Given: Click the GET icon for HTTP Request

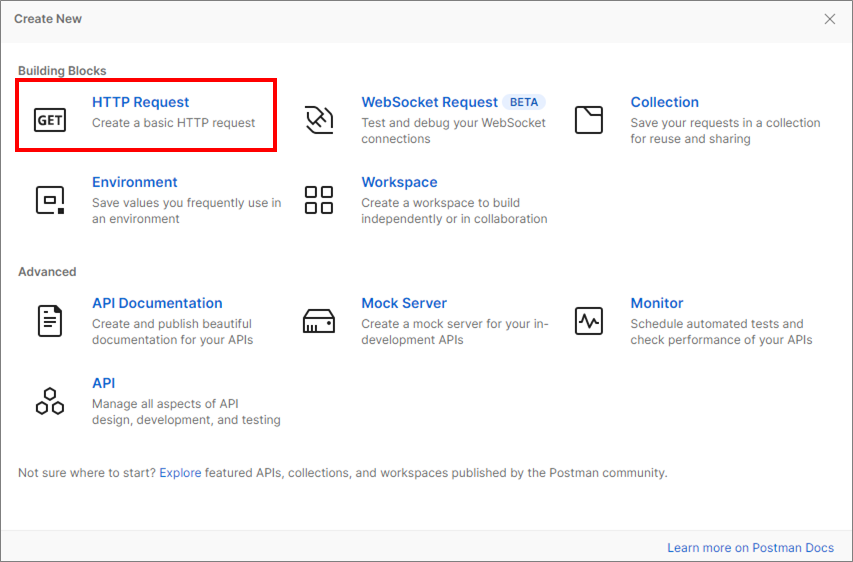Looking at the screenshot, I should coord(49,120).
